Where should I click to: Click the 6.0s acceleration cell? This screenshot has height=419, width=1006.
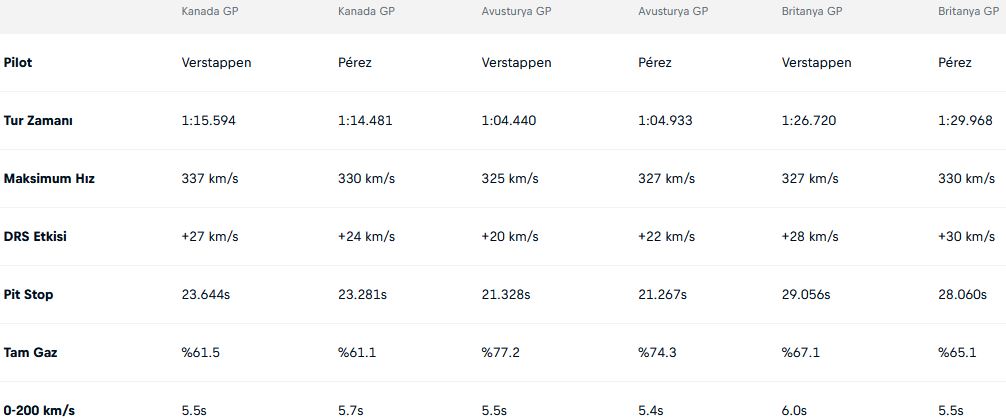(x=794, y=410)
